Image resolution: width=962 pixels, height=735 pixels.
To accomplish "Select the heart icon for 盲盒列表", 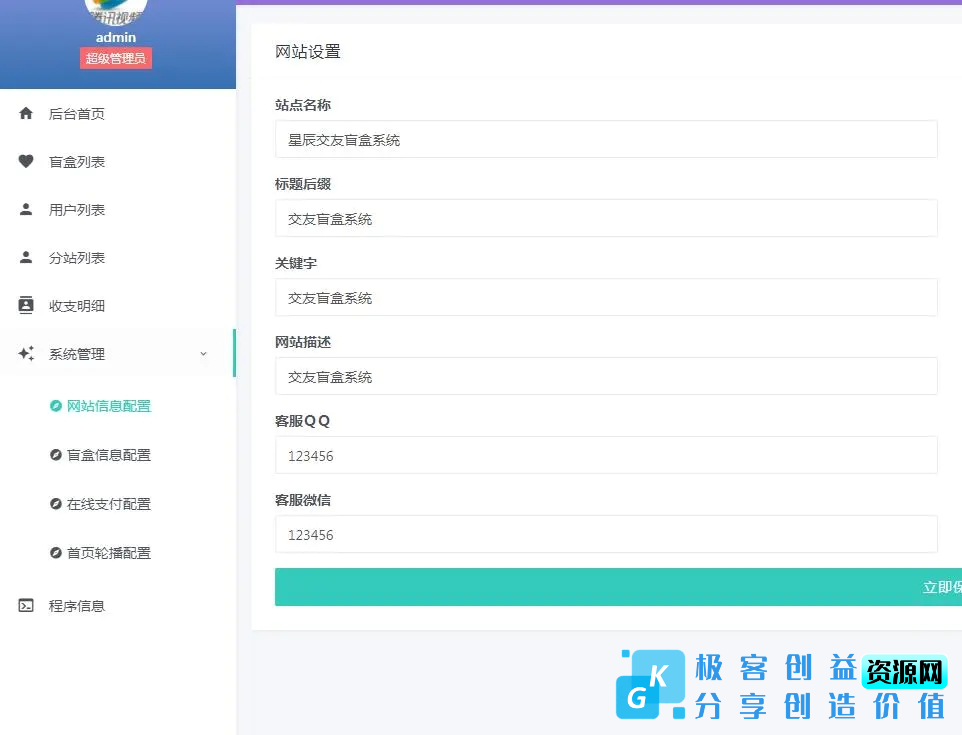I will [x=26, y=161].
